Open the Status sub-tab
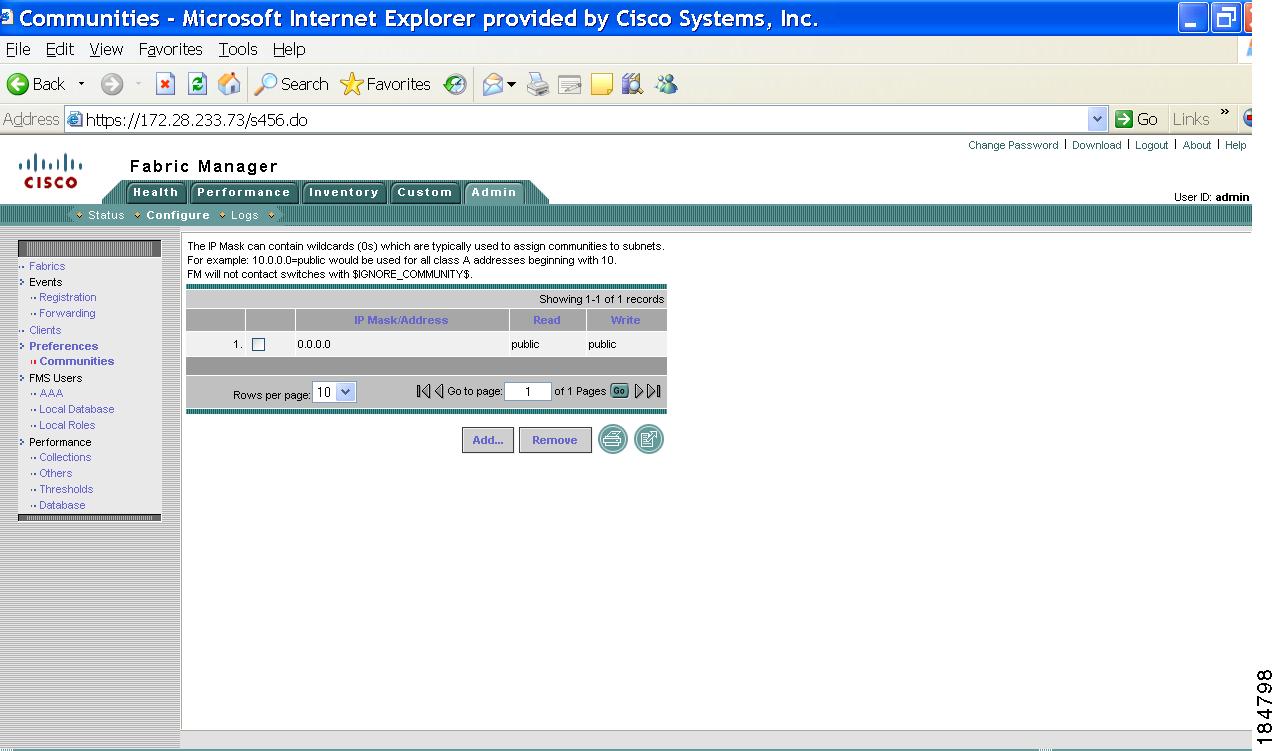Image resolution: width=1277 pixels, height=751 pixels. (106, 215)
